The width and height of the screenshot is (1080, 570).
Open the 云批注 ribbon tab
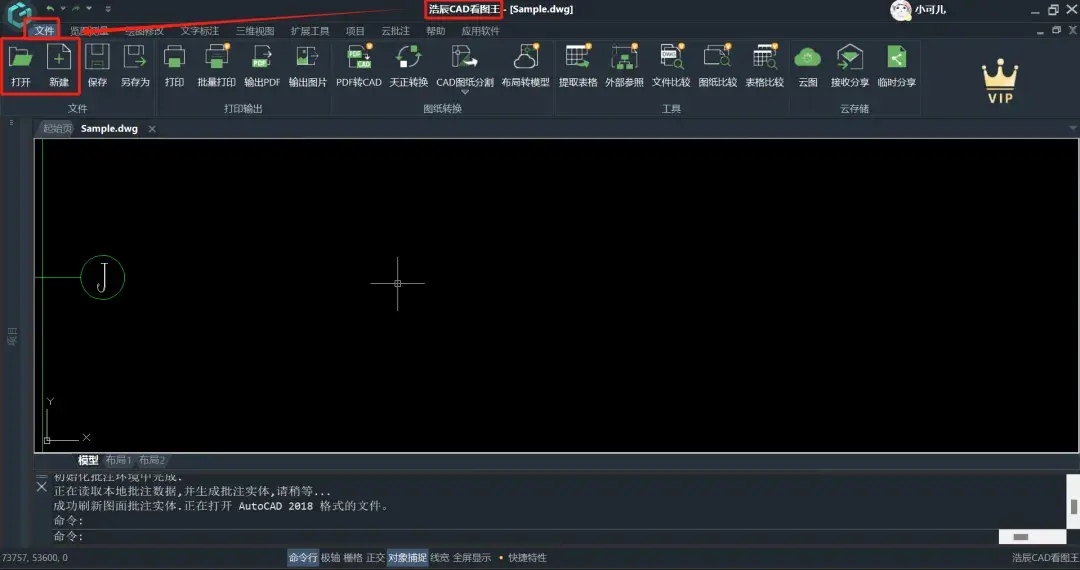tap(395, 31)
